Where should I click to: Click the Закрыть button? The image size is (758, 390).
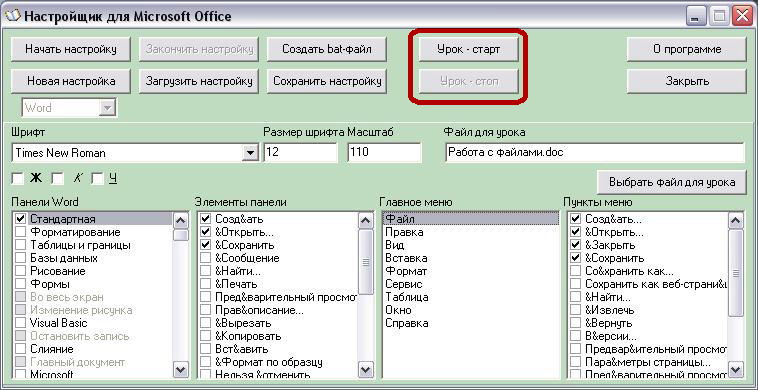[x=687, y=81]
